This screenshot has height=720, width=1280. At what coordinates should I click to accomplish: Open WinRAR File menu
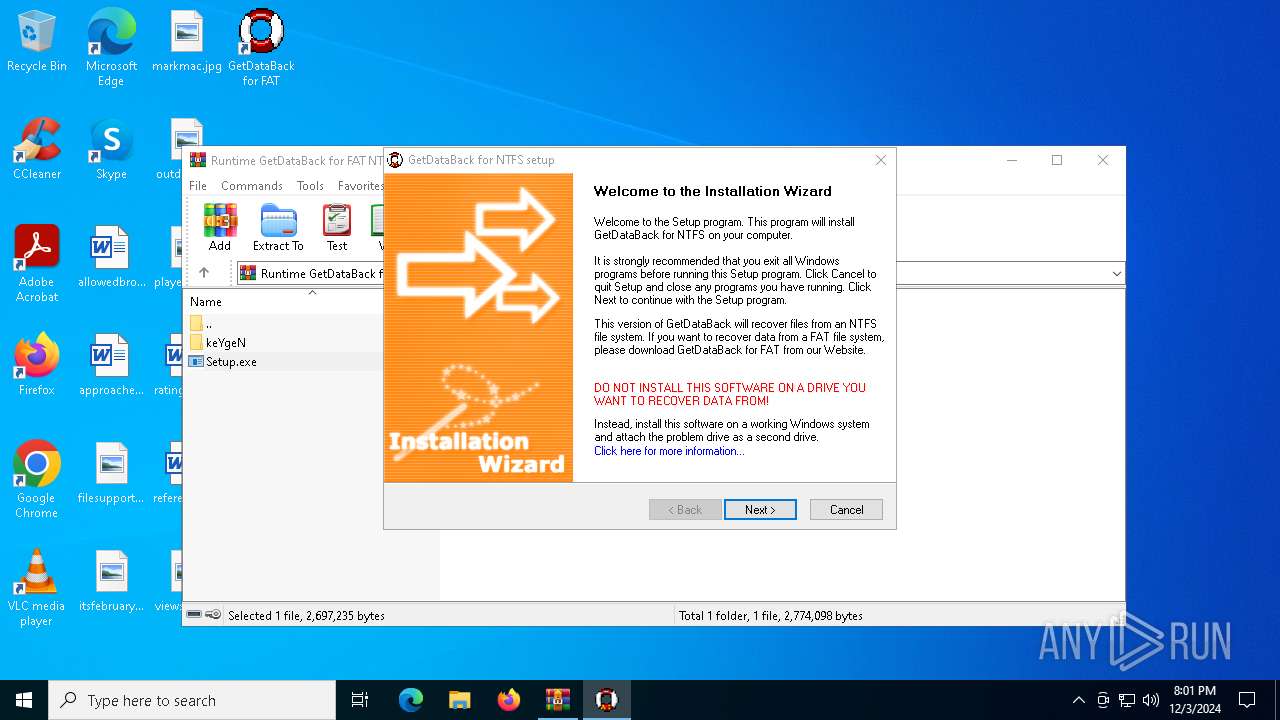[x=198, y=186]
